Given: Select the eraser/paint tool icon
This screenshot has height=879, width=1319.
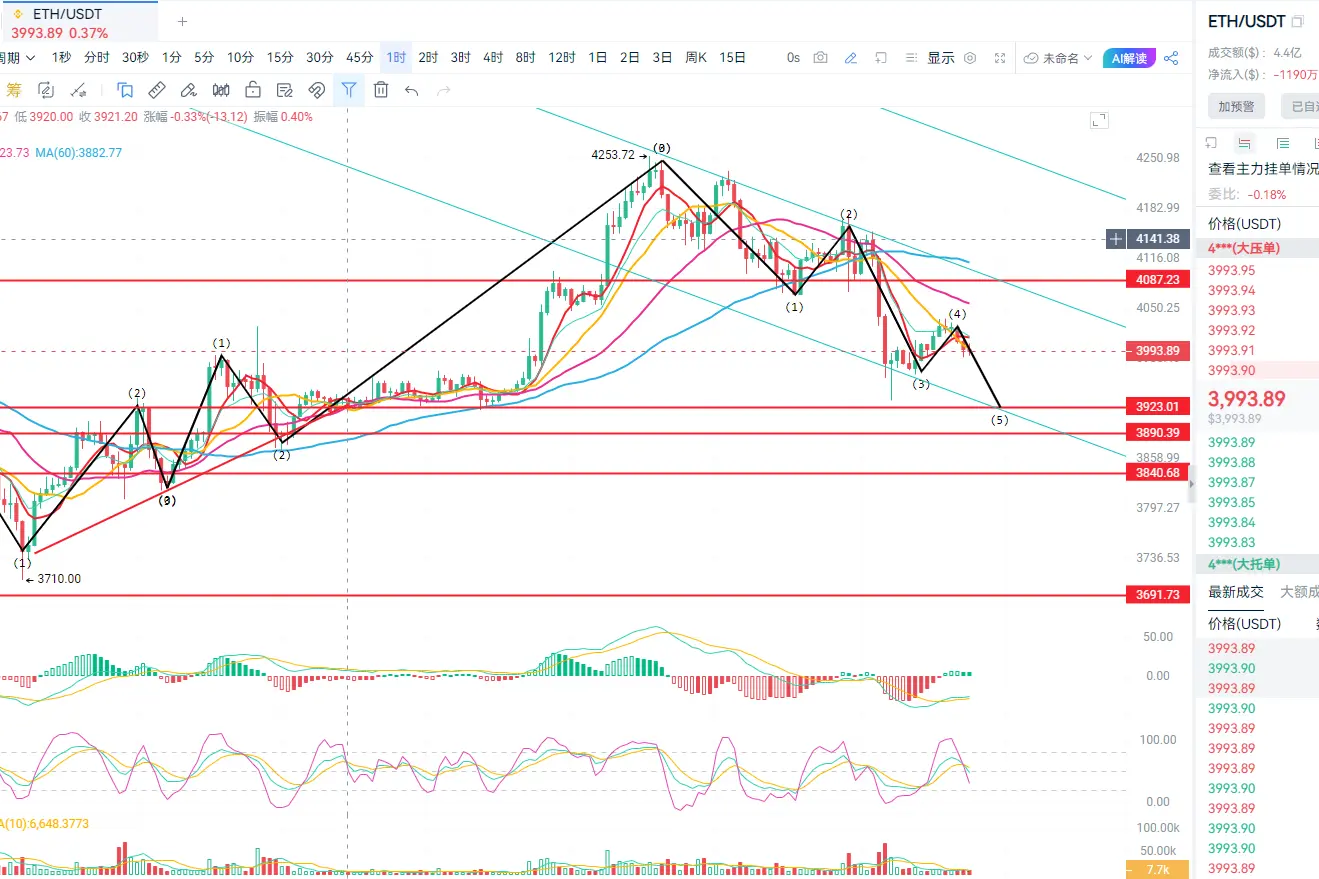Looking at the screenshot, I should 189,90.
